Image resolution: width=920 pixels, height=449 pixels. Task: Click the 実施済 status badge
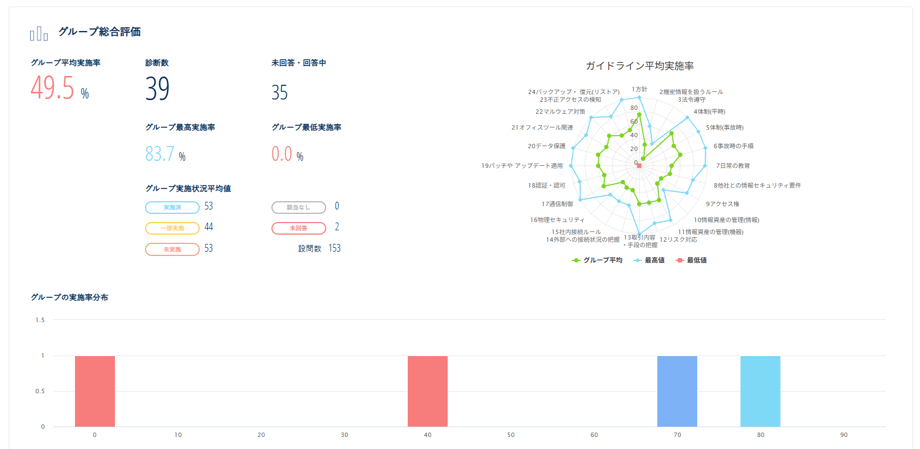[172, 208]
